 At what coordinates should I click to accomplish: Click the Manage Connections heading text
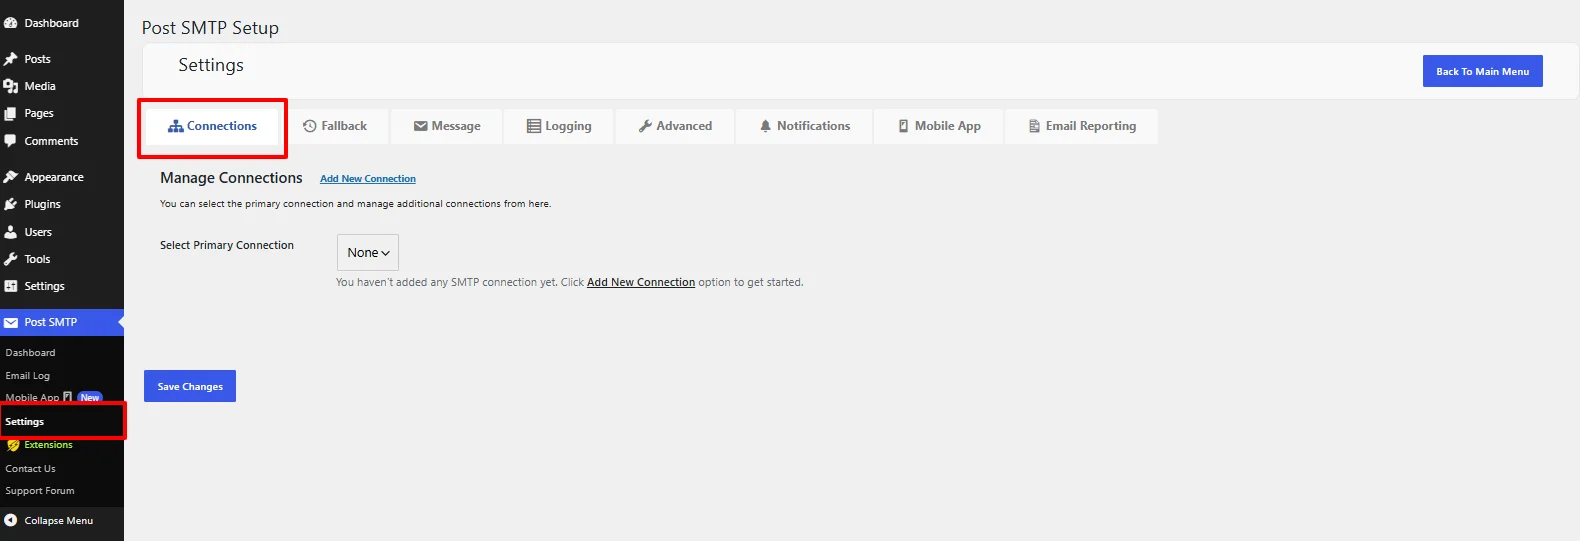click(x=231, y=178)
